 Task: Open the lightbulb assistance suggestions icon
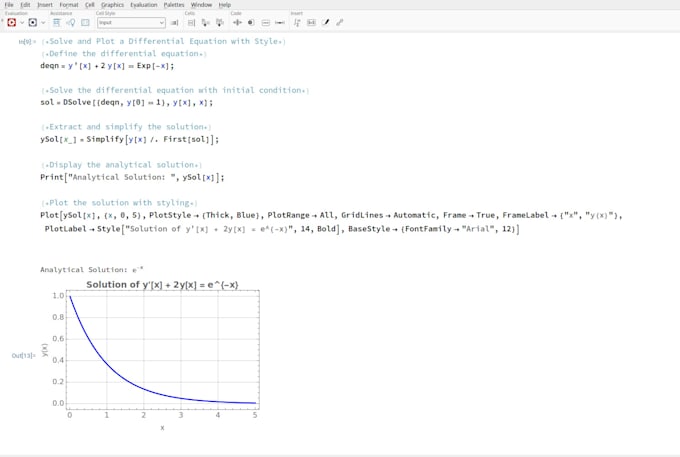coord(71,23)
